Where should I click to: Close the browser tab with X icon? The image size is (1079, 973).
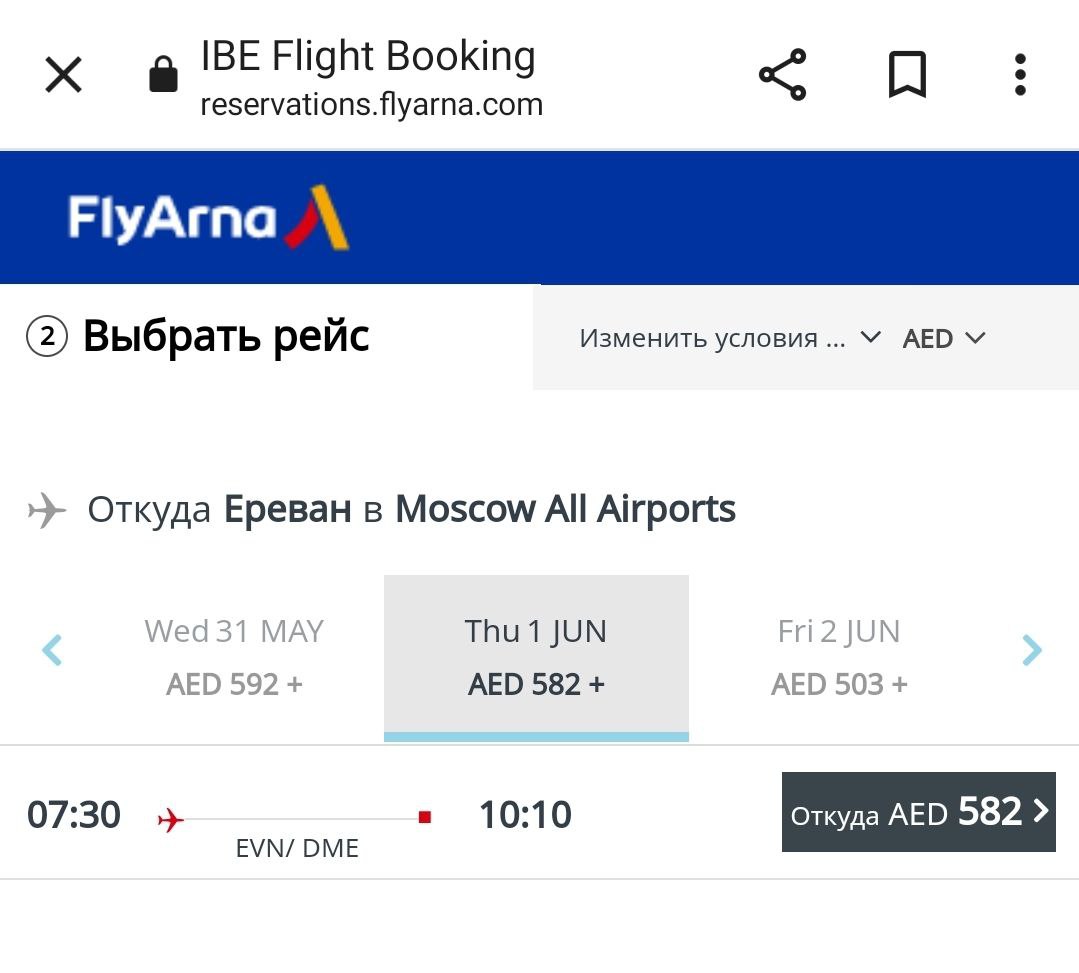click(x=64, y=75)
